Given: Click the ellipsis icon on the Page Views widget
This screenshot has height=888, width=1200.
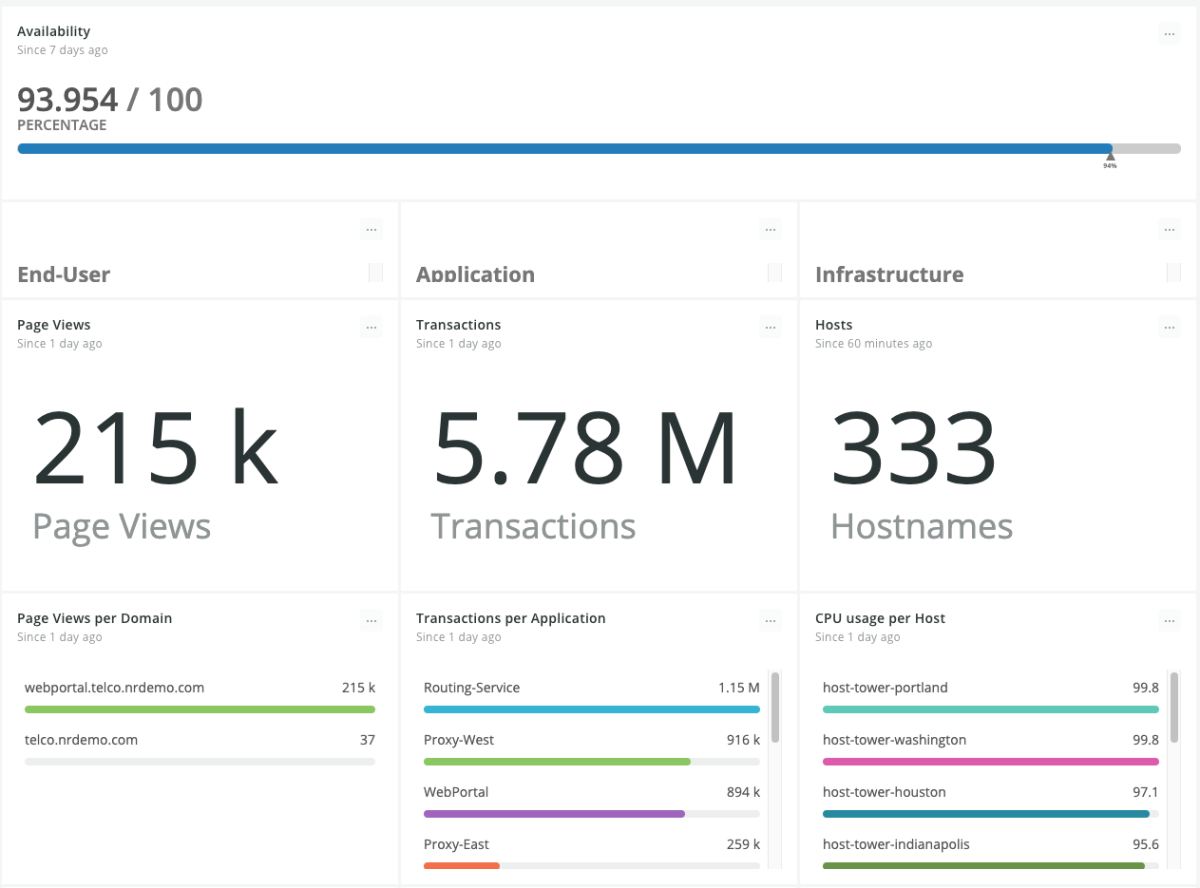Looking at the screenshot, I should pyautogui.click(x=371, y=327).
